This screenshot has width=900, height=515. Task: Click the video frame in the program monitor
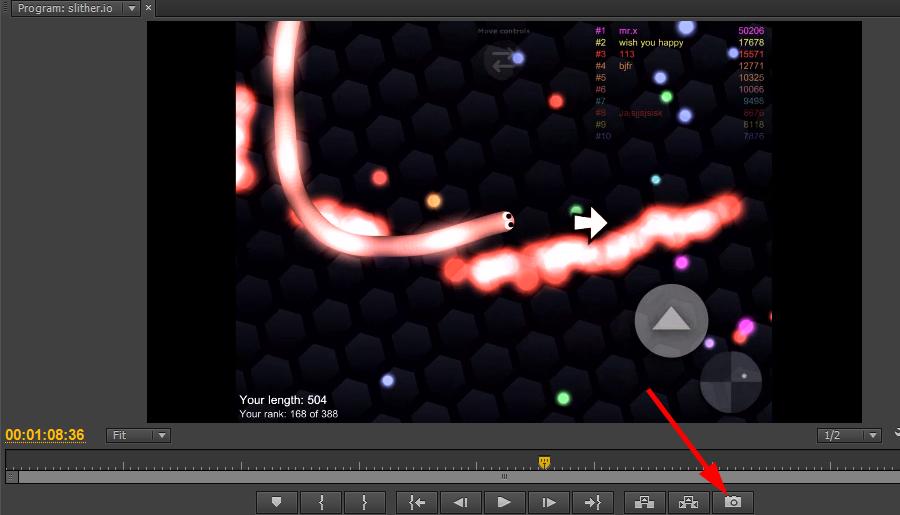pos(504,222)
